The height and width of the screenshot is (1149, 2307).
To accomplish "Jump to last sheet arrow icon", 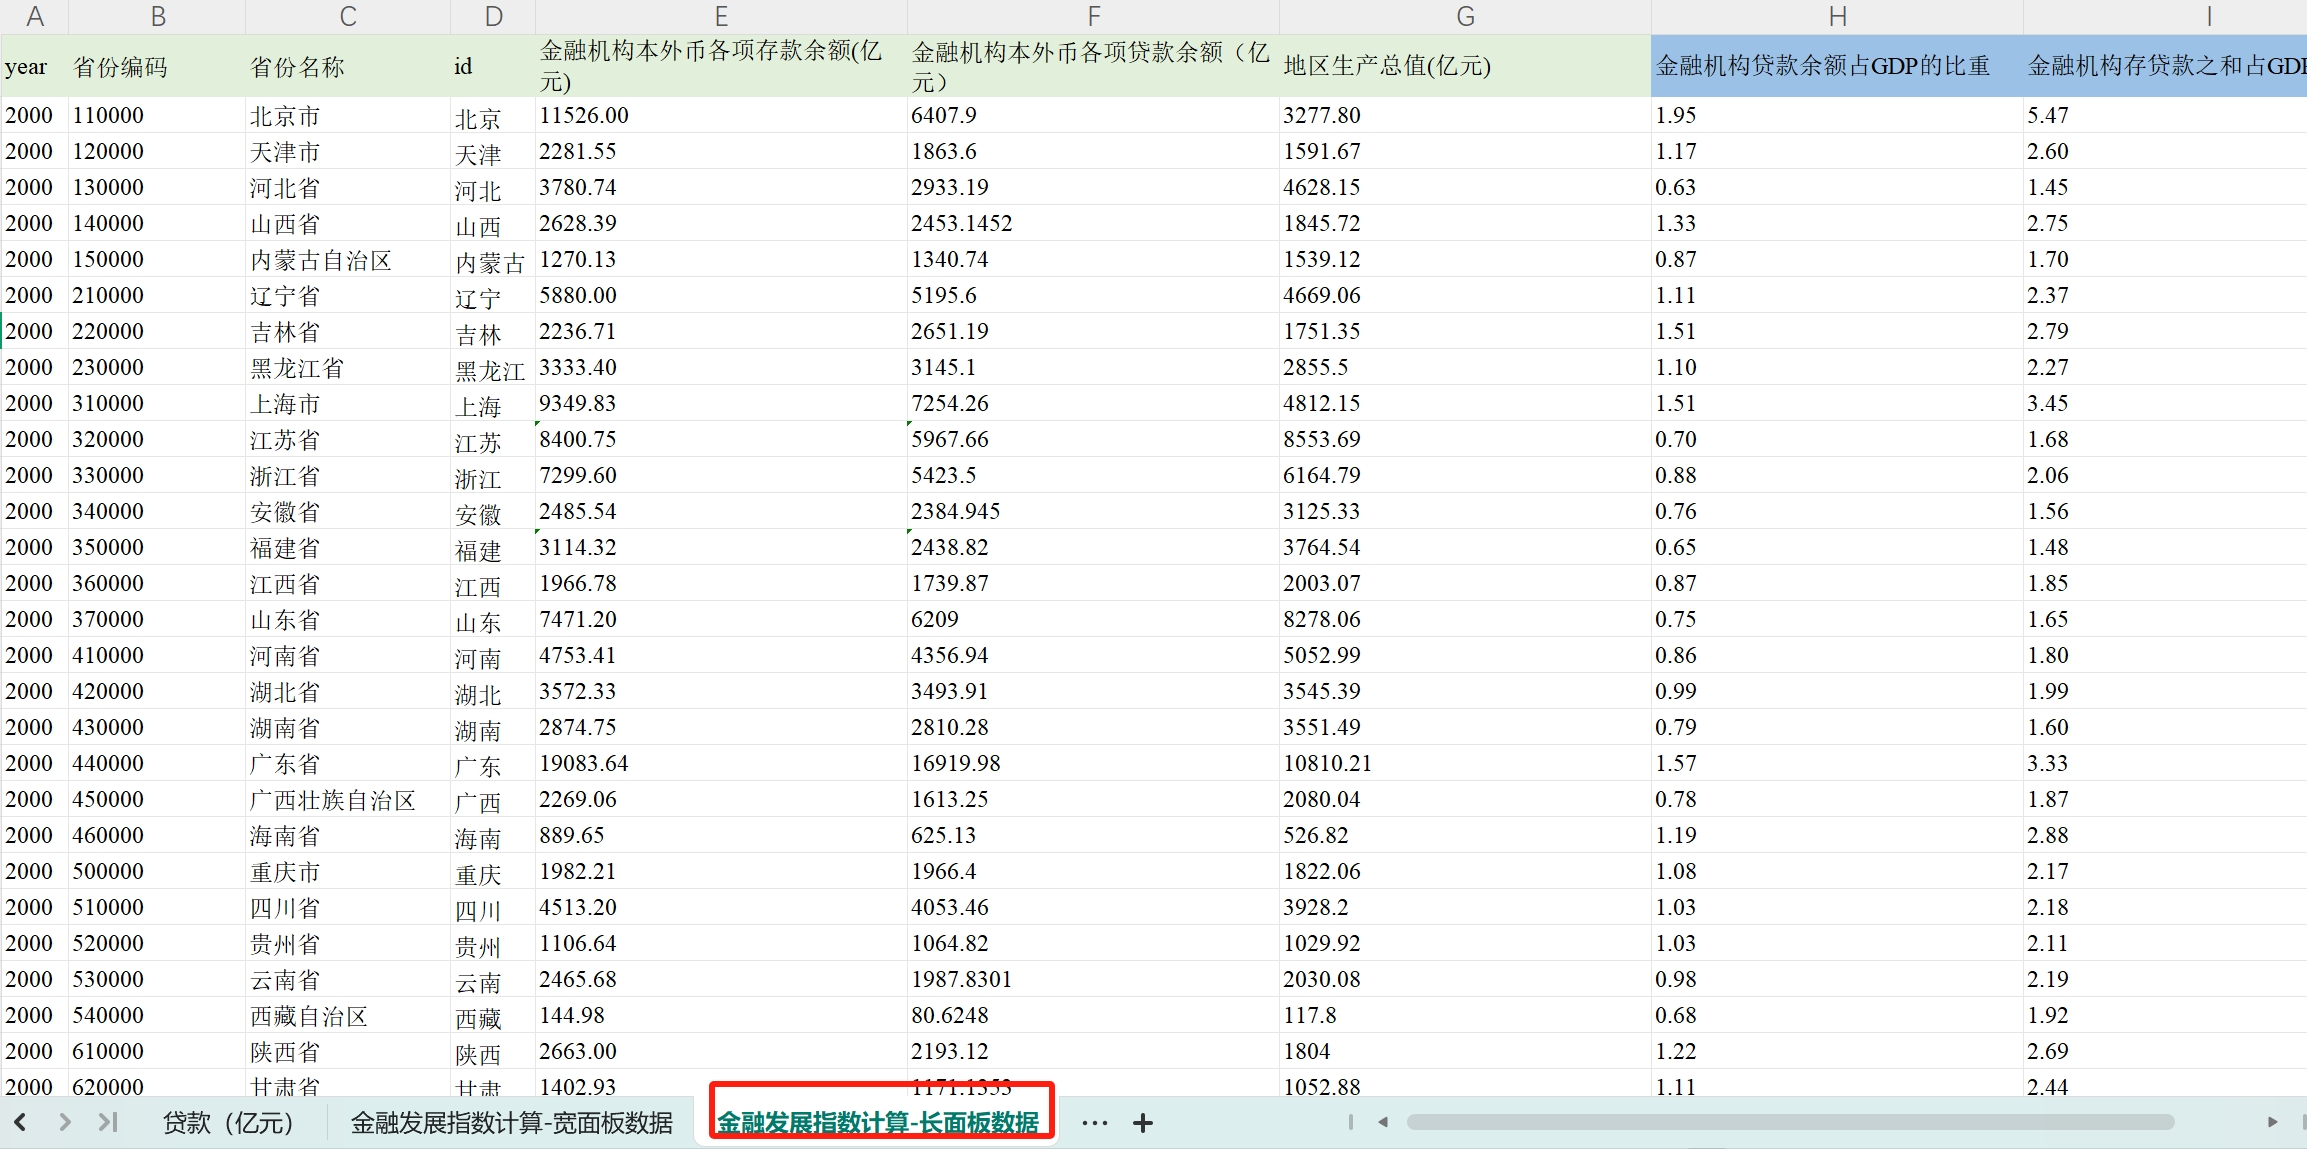I will [x=108, y=1122].
